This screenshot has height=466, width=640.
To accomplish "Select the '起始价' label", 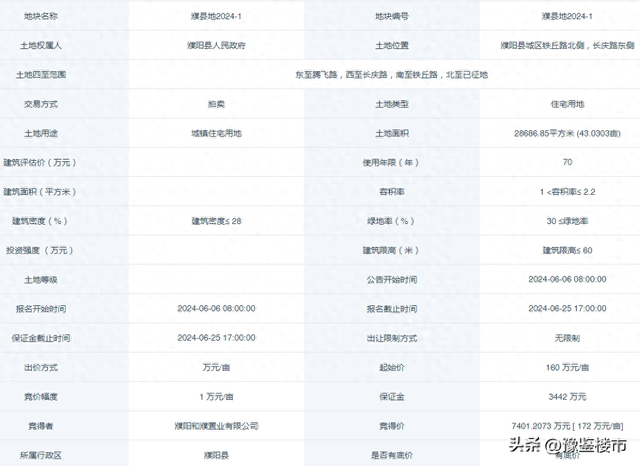I will coord(392,368).
